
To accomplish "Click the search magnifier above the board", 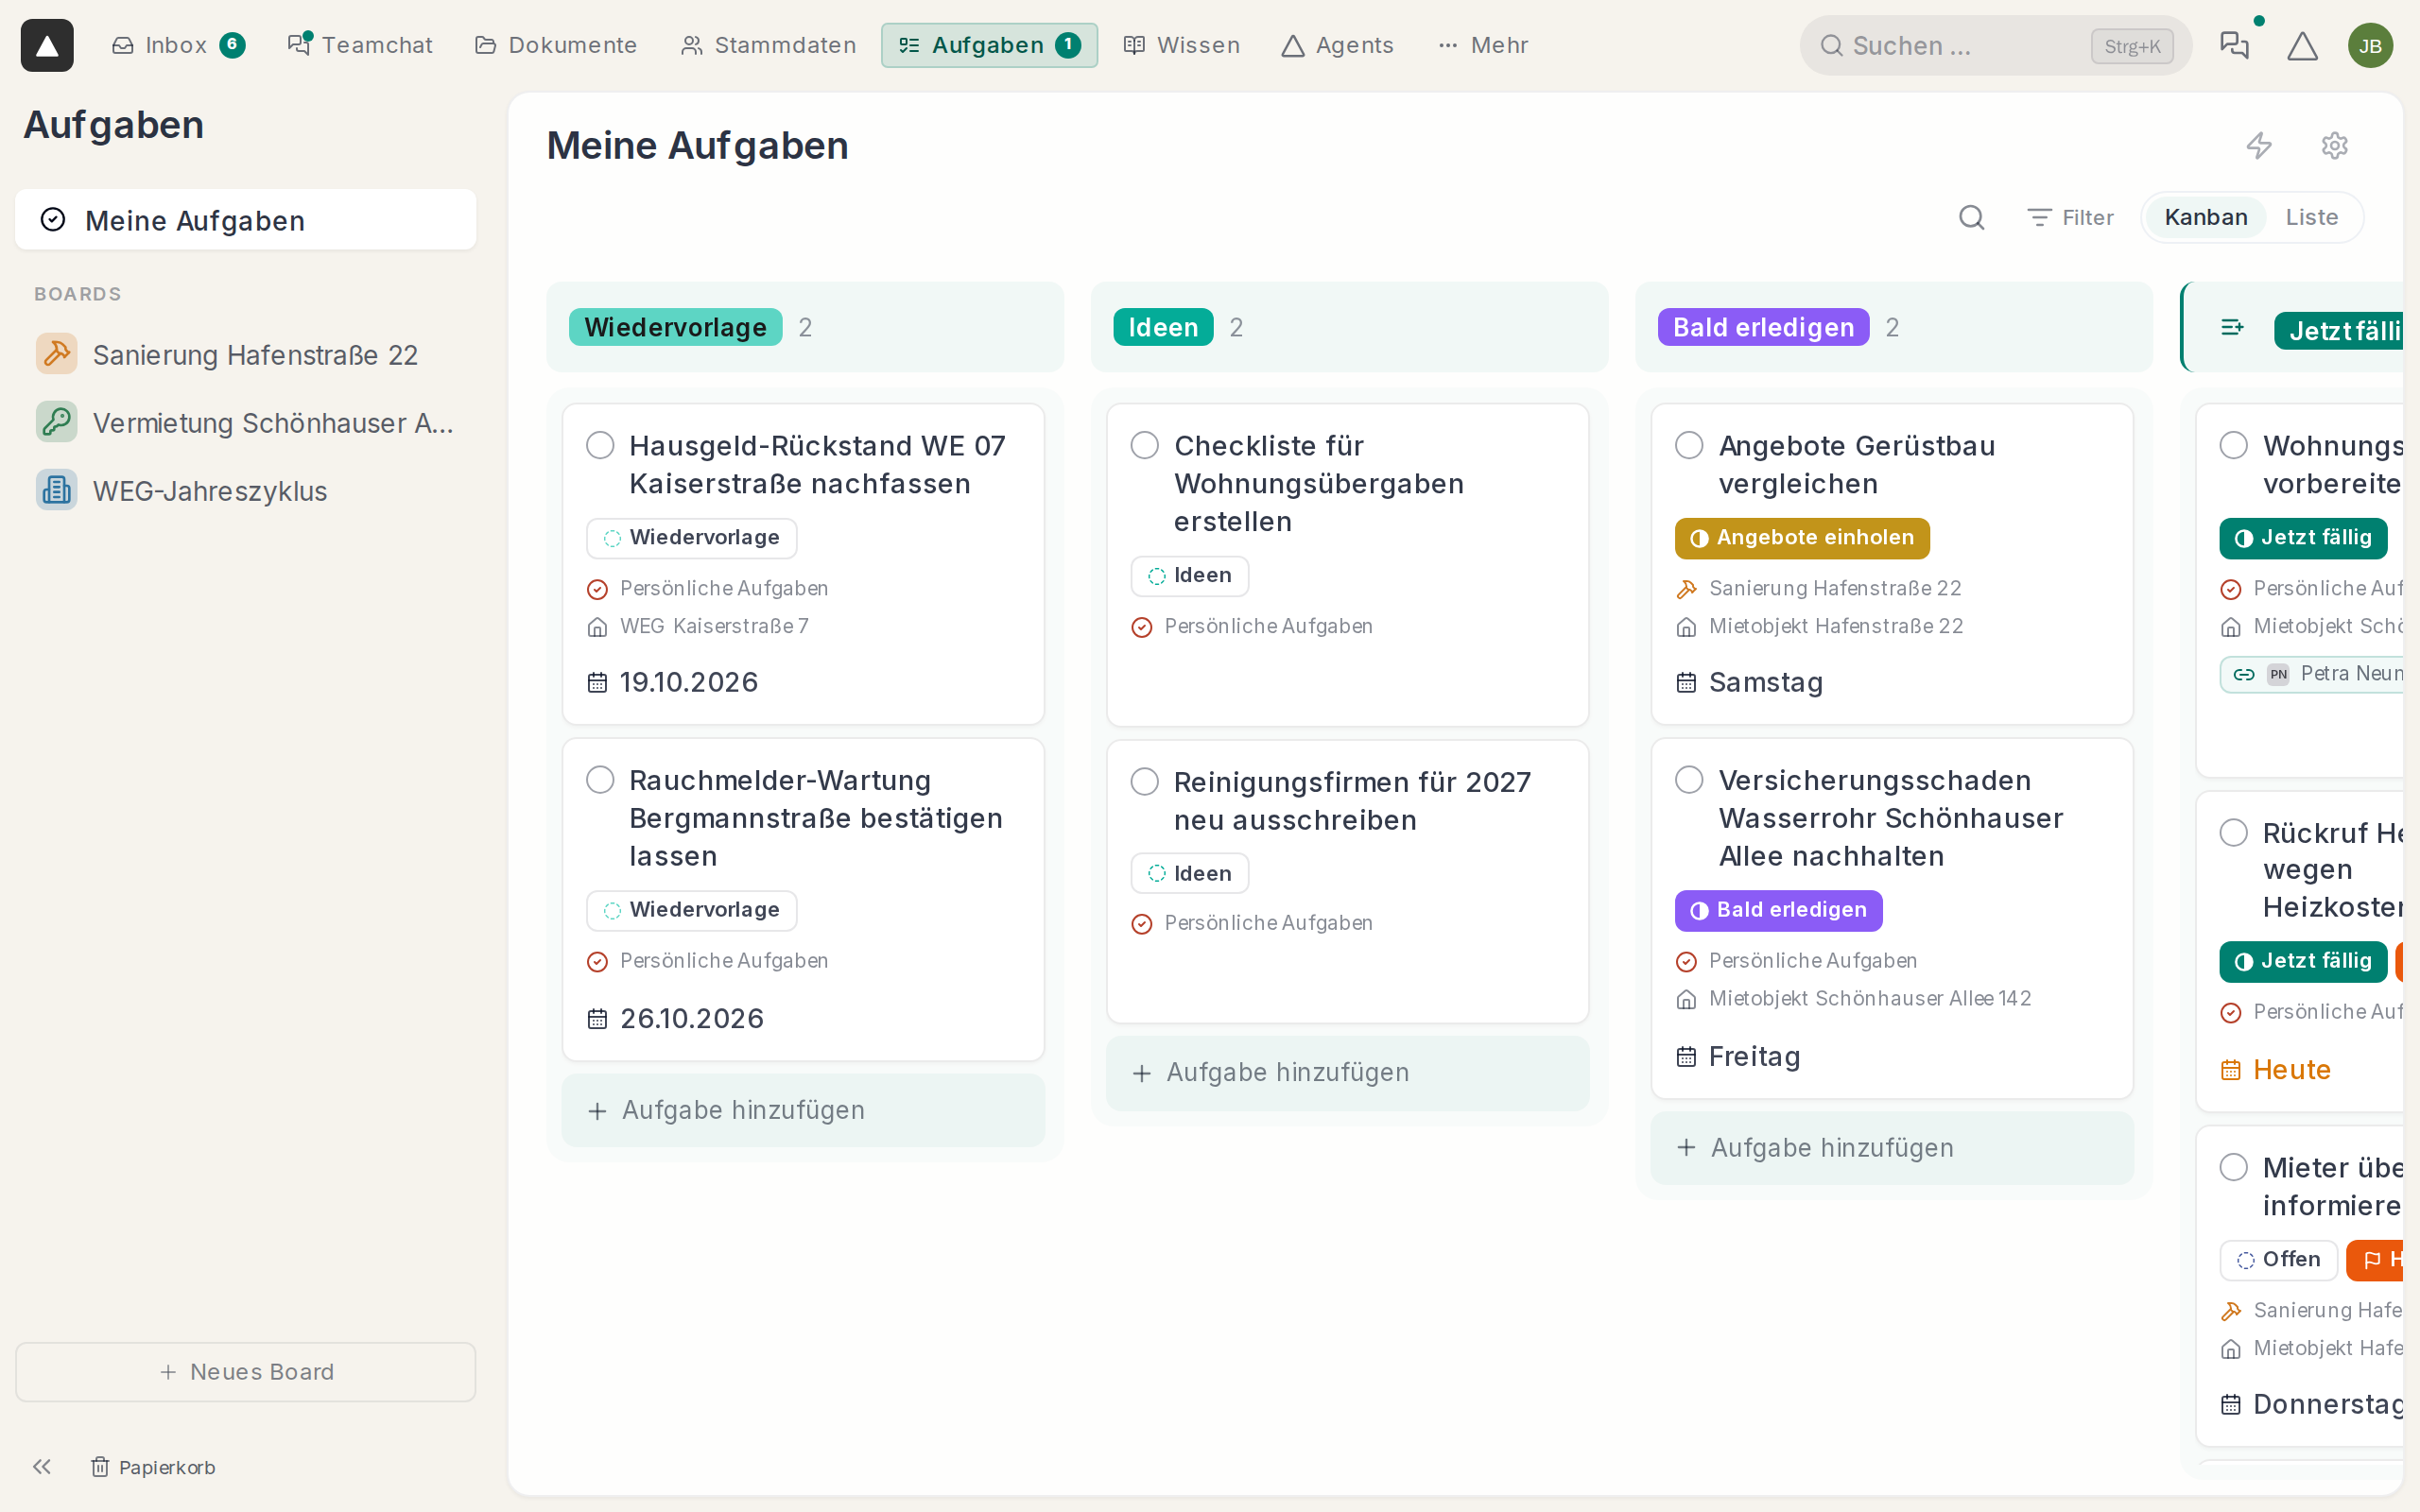I will 1971,218.
